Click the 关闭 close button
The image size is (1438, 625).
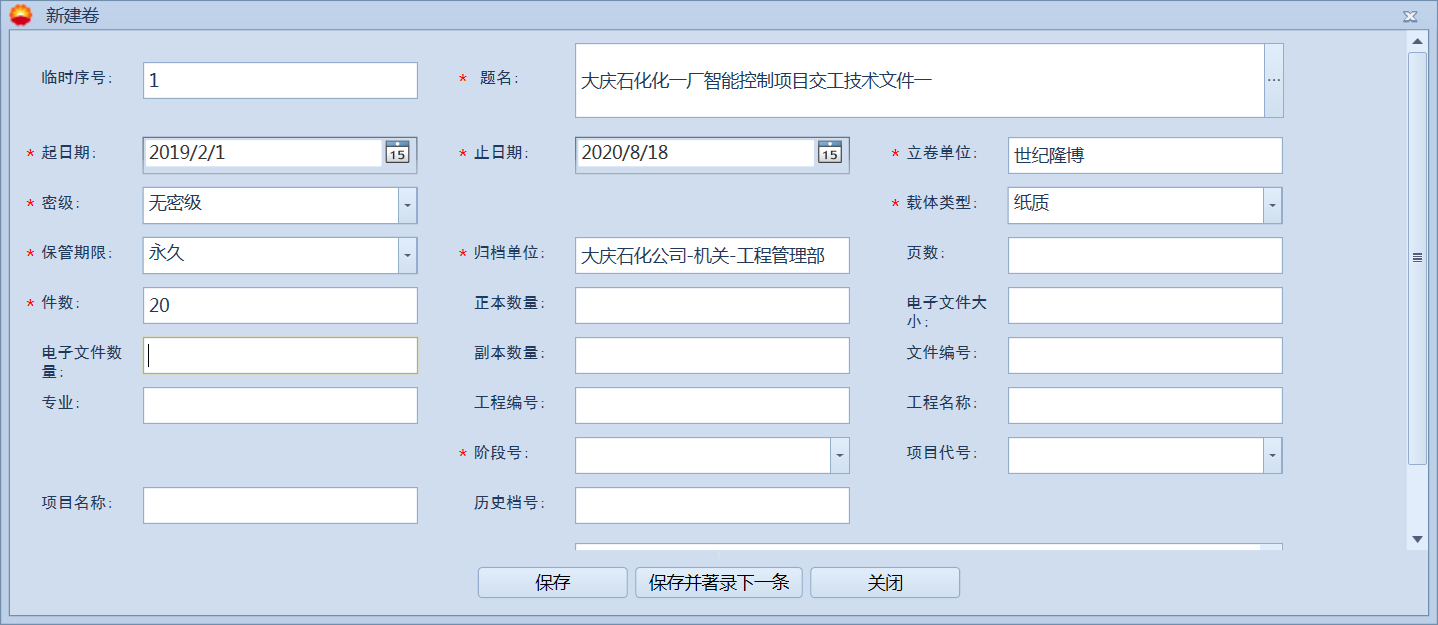[884, 582]
